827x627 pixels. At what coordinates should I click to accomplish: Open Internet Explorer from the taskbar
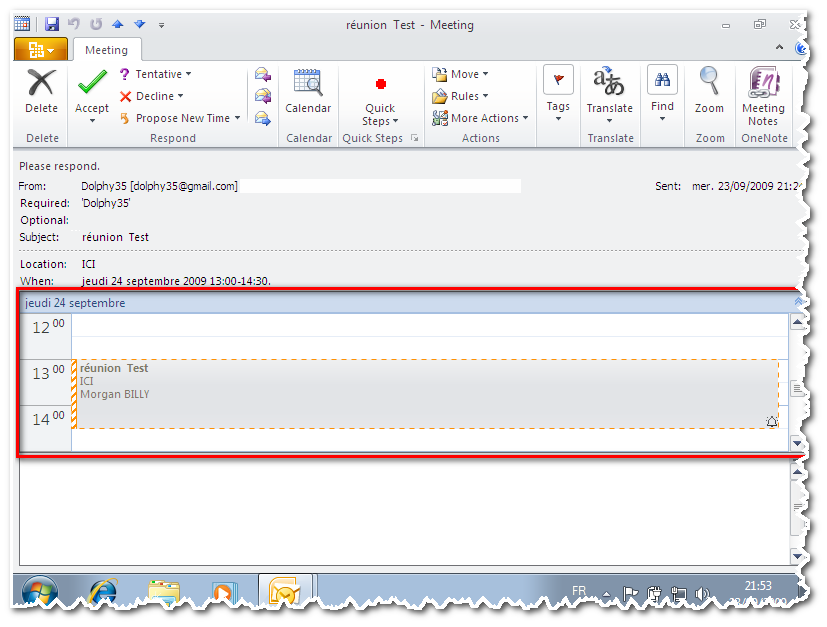pyautogui.click(x=104, y=591)
